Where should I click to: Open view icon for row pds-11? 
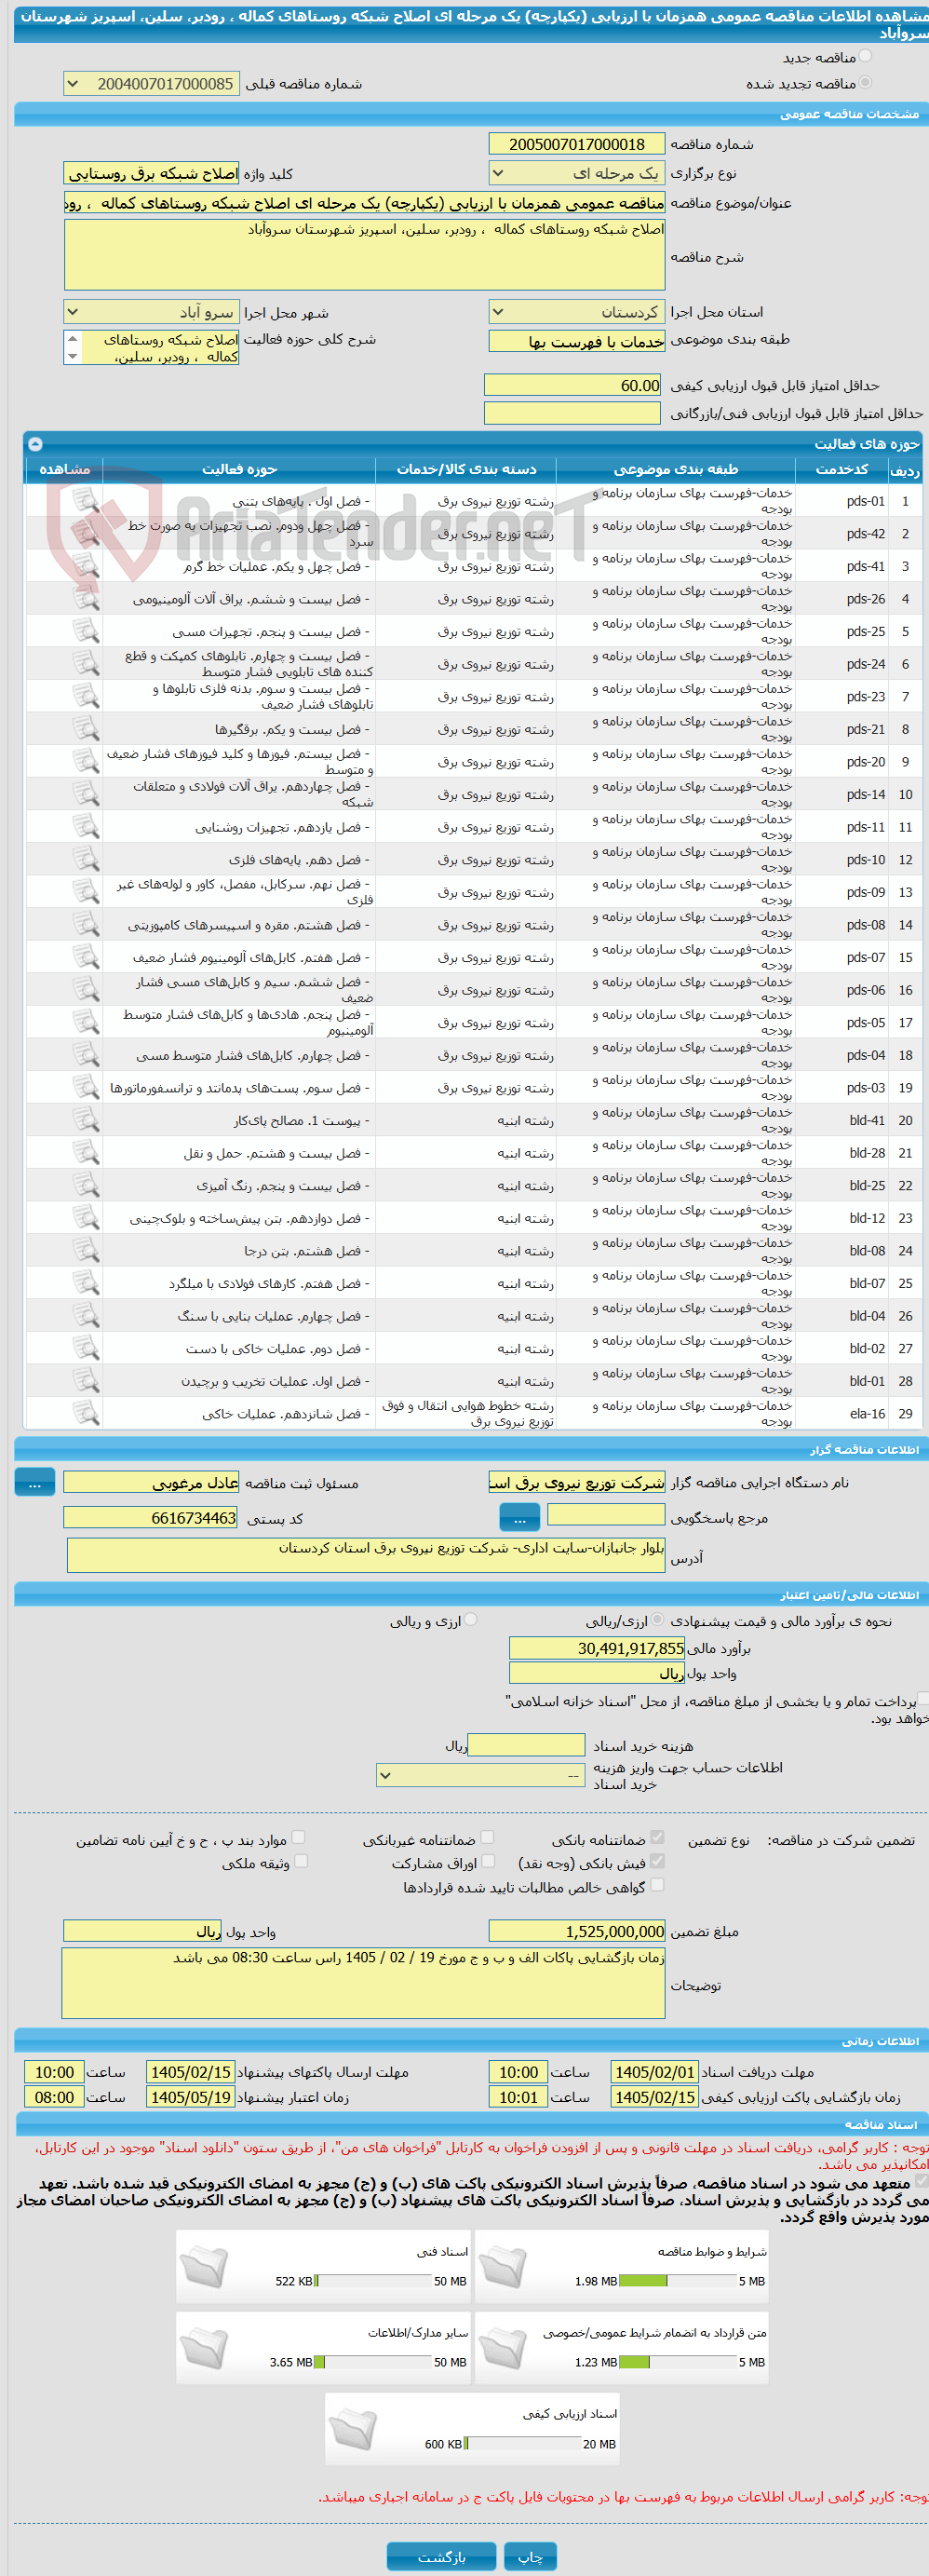[86, 827]
